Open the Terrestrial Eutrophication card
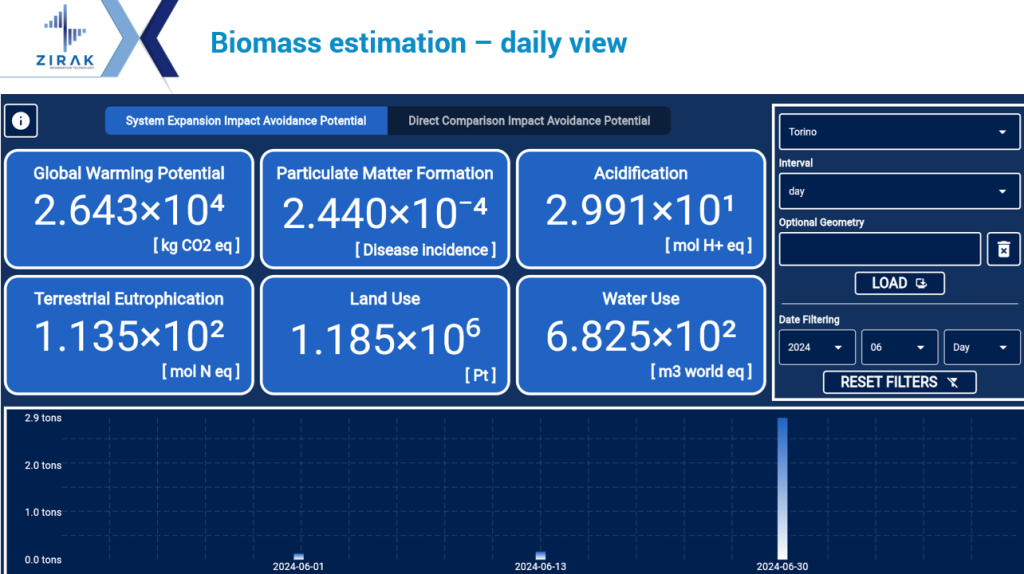 point(129,335)
